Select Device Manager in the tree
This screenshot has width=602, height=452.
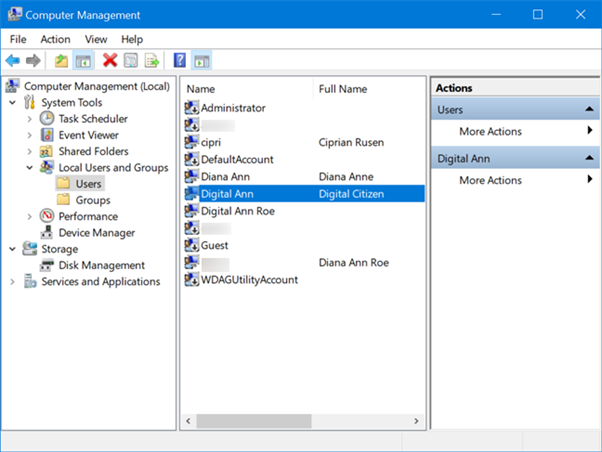[96, 233]
